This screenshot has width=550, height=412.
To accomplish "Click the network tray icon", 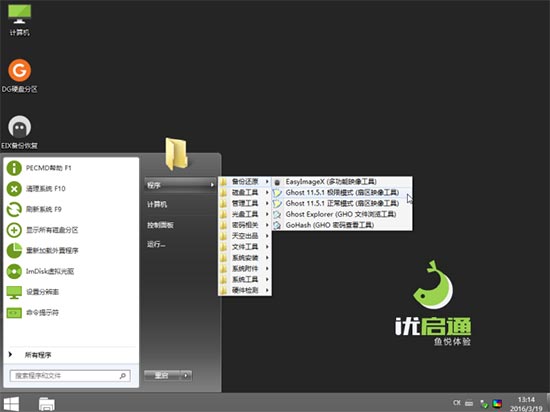I will click(484, 404).
